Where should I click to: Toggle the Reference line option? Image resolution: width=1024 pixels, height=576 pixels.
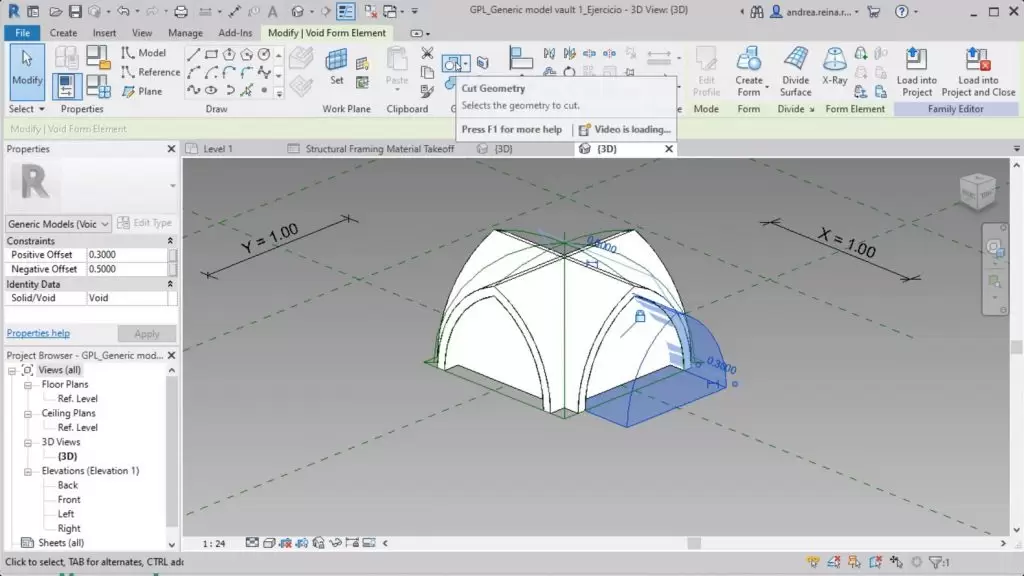tap(150, 72)
